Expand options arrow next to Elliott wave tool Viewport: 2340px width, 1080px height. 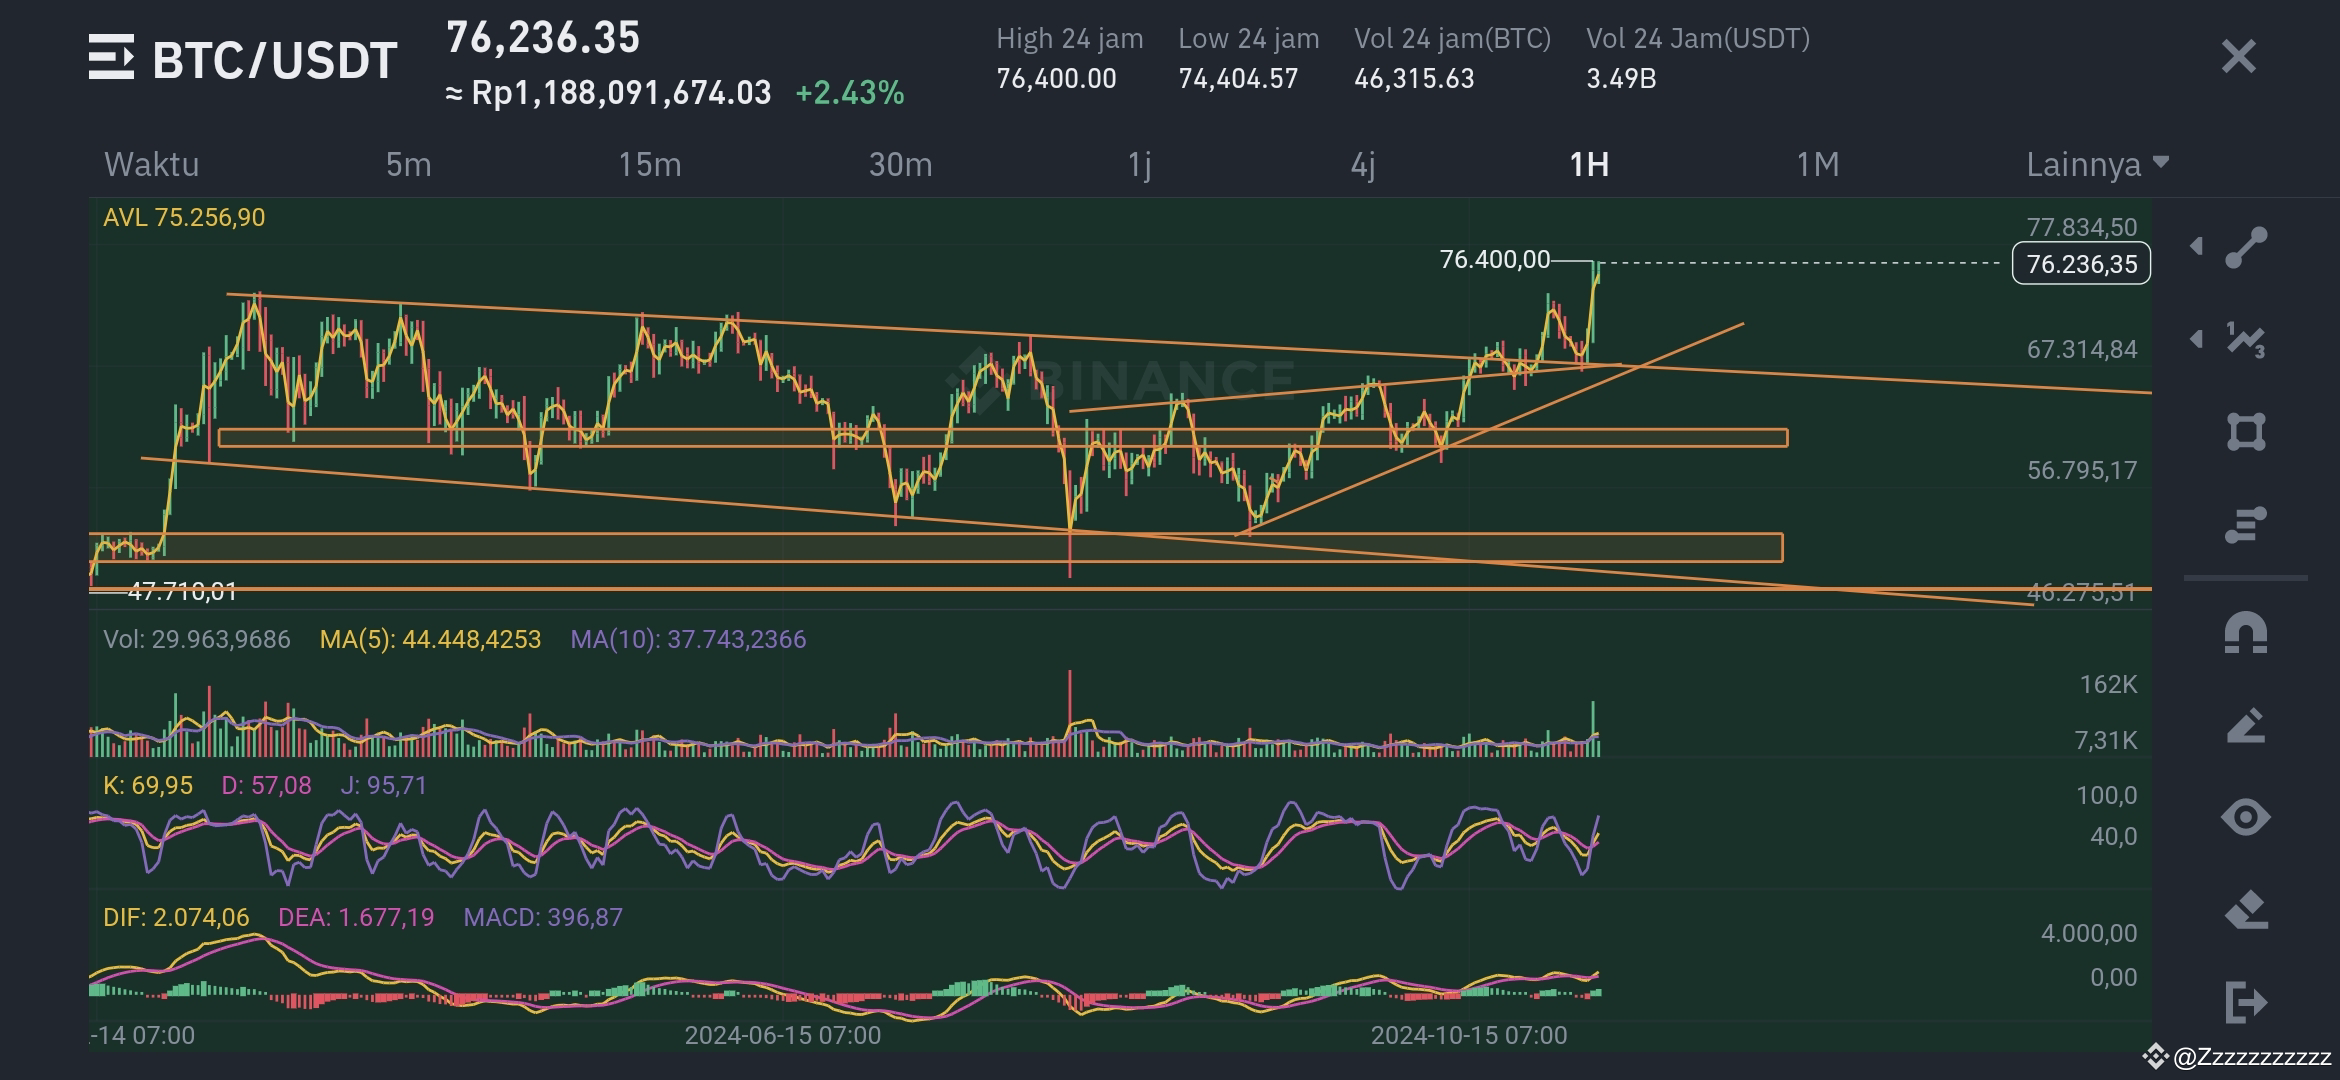point(2196,340)
